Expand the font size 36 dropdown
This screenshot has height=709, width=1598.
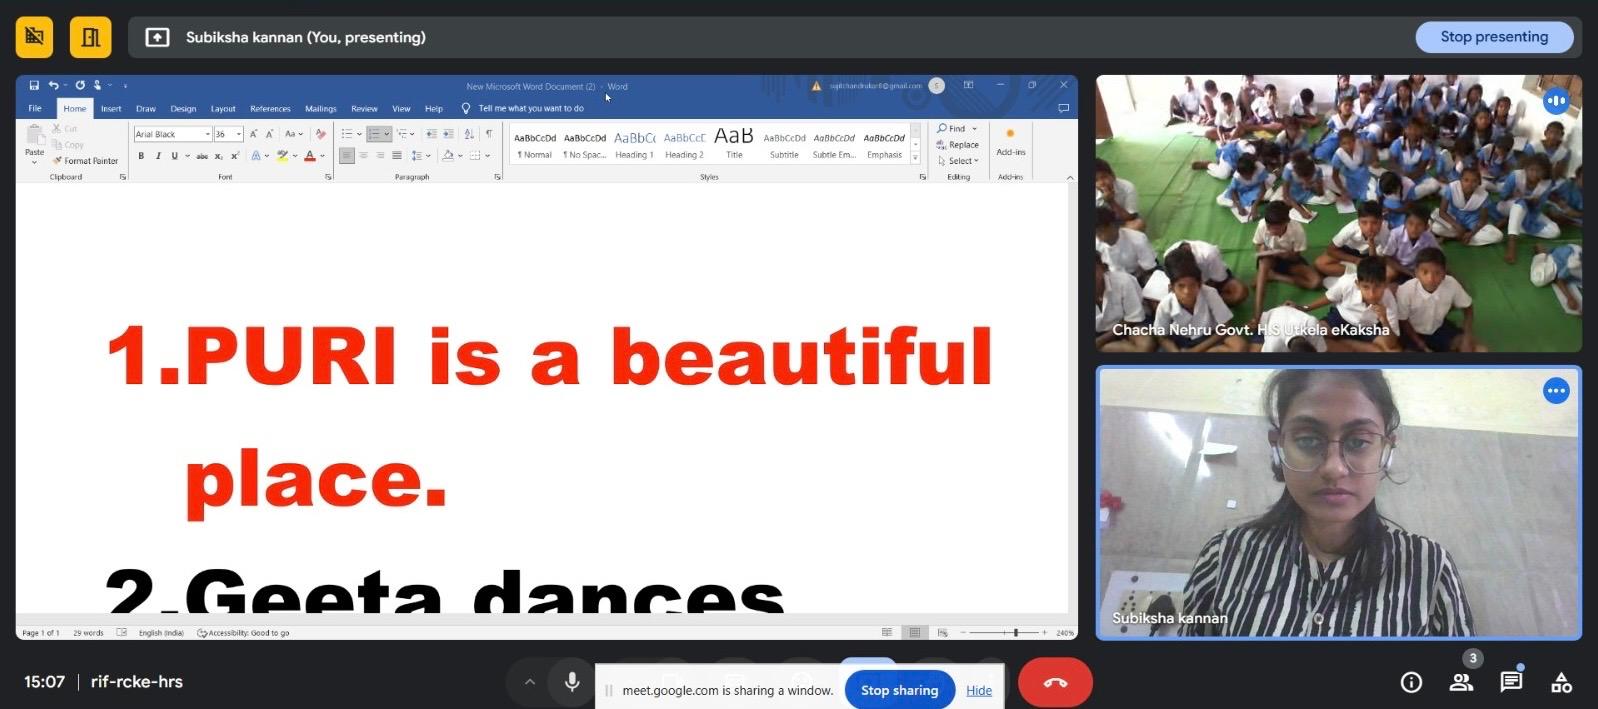239,134
